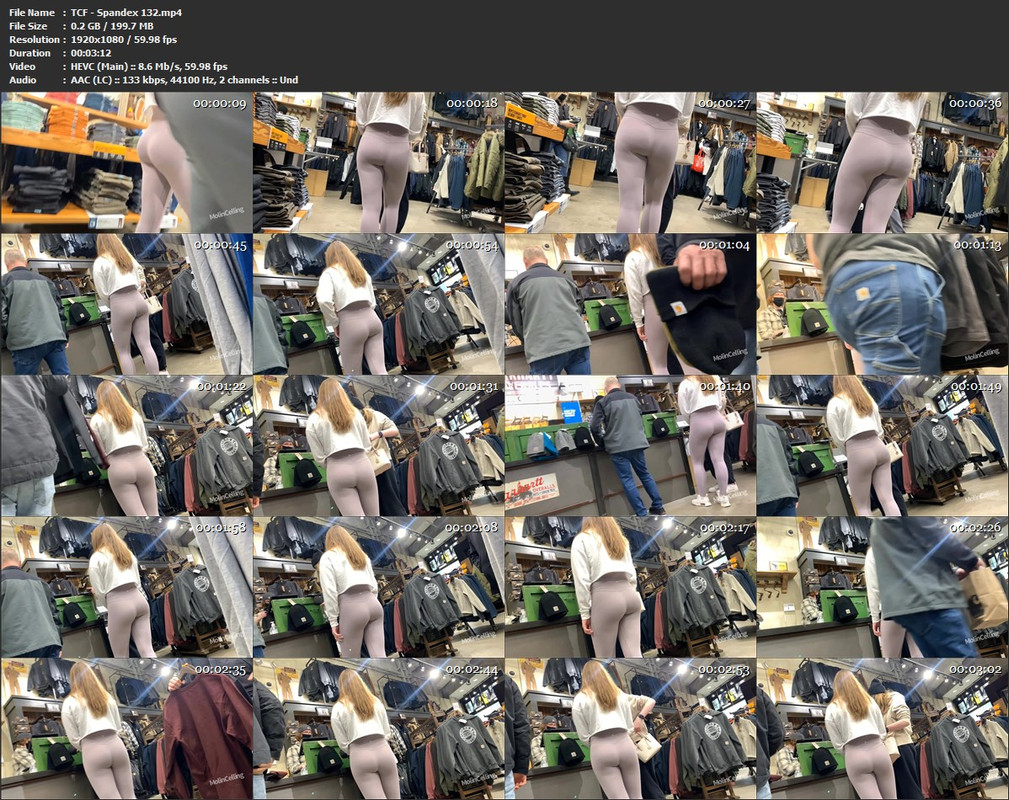This screenshot has height=800, width=1009.
Task: Open the frame stamped 00:01:13
Action: point(881,304)
